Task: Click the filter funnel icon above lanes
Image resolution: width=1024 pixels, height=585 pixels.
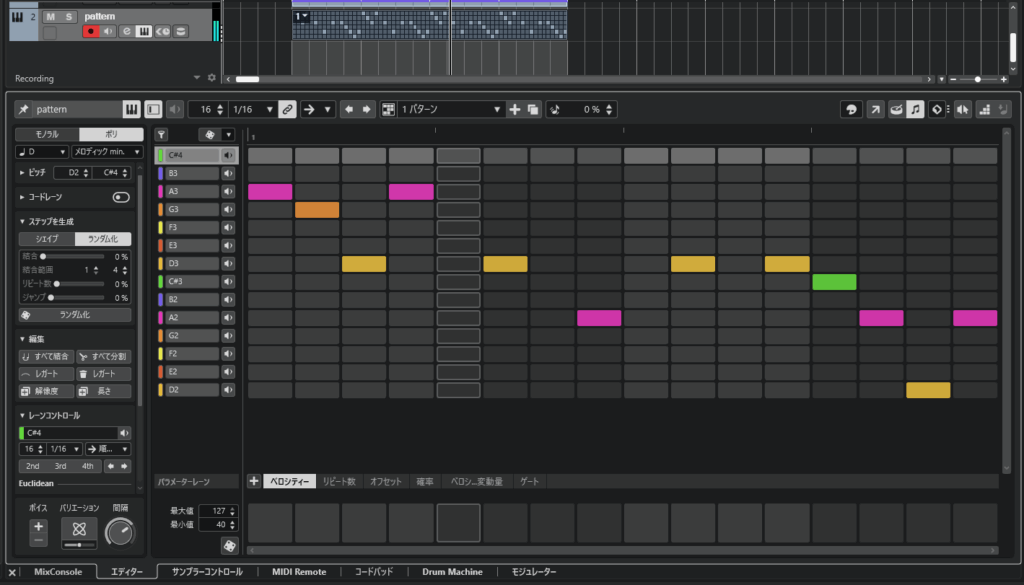Action: pyautogui.click(x=162, y=134)
